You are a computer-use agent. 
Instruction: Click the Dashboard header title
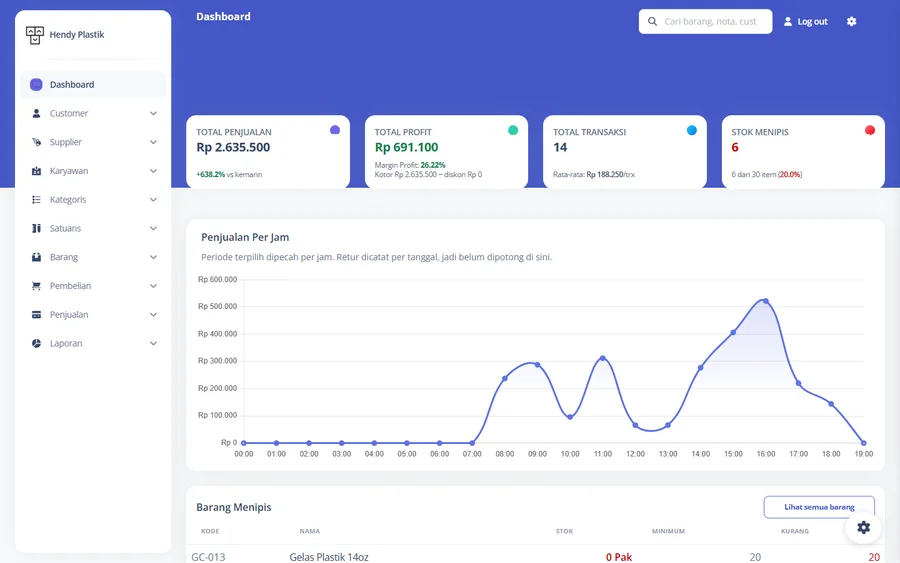point(223,17)
